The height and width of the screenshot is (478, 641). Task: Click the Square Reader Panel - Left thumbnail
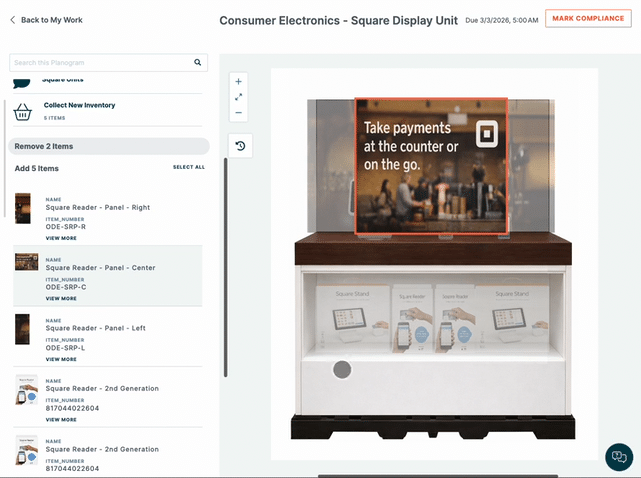click(x=23, y=329)
